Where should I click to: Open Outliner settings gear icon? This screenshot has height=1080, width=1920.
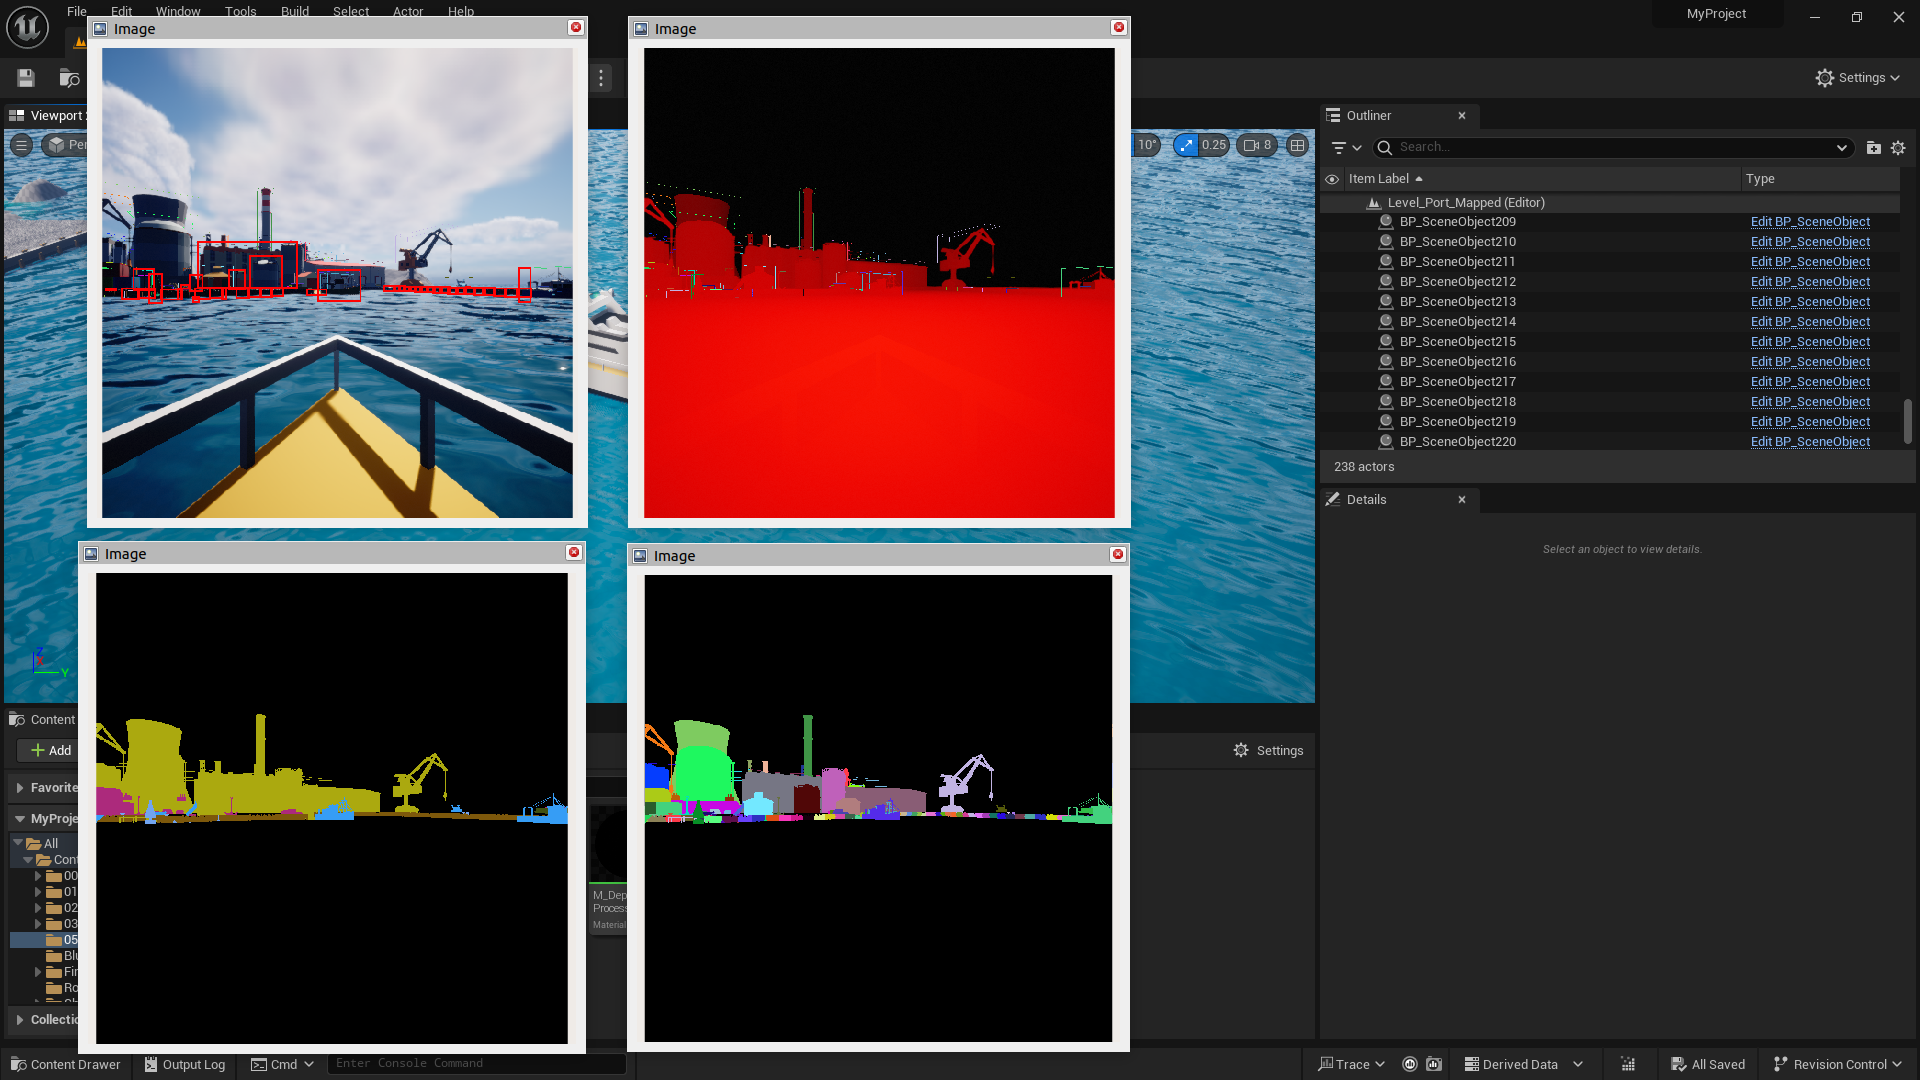pyautogui.click(x=1898, y=147)
